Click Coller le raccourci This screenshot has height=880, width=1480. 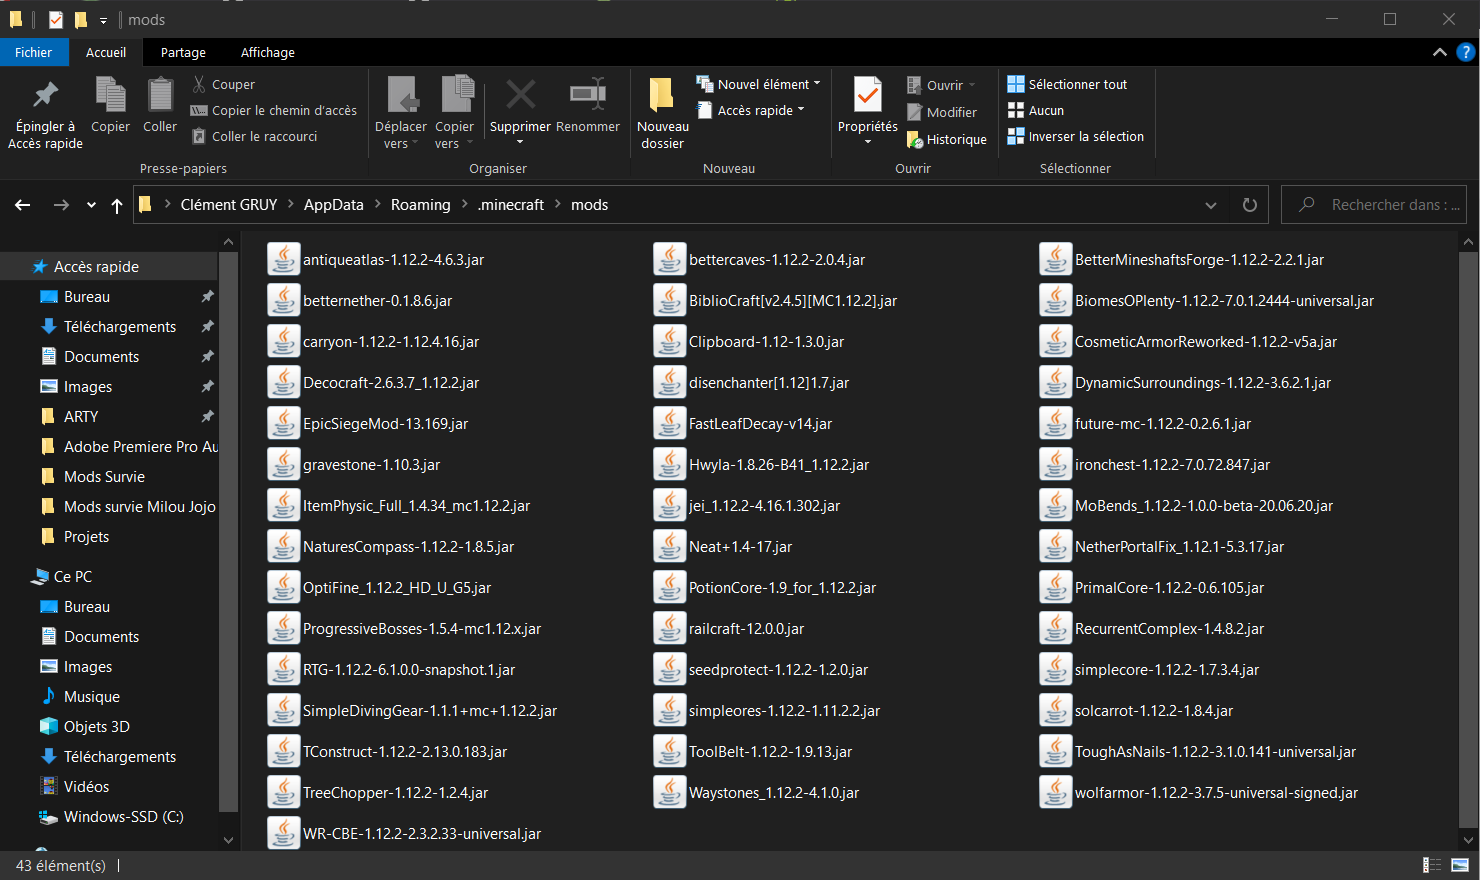tap(254, 136)
